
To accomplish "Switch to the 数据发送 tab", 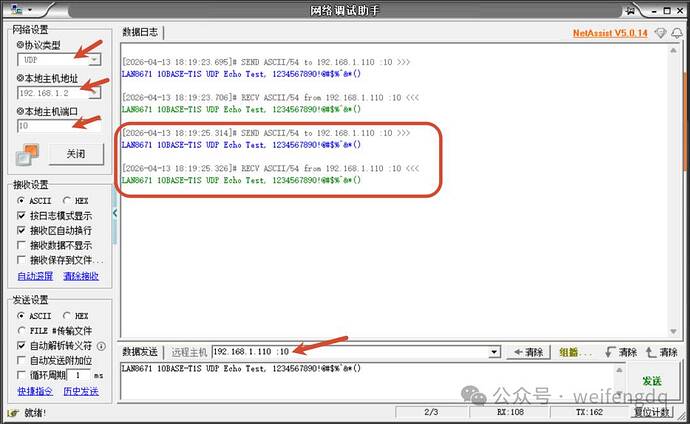I will point(140,352).
